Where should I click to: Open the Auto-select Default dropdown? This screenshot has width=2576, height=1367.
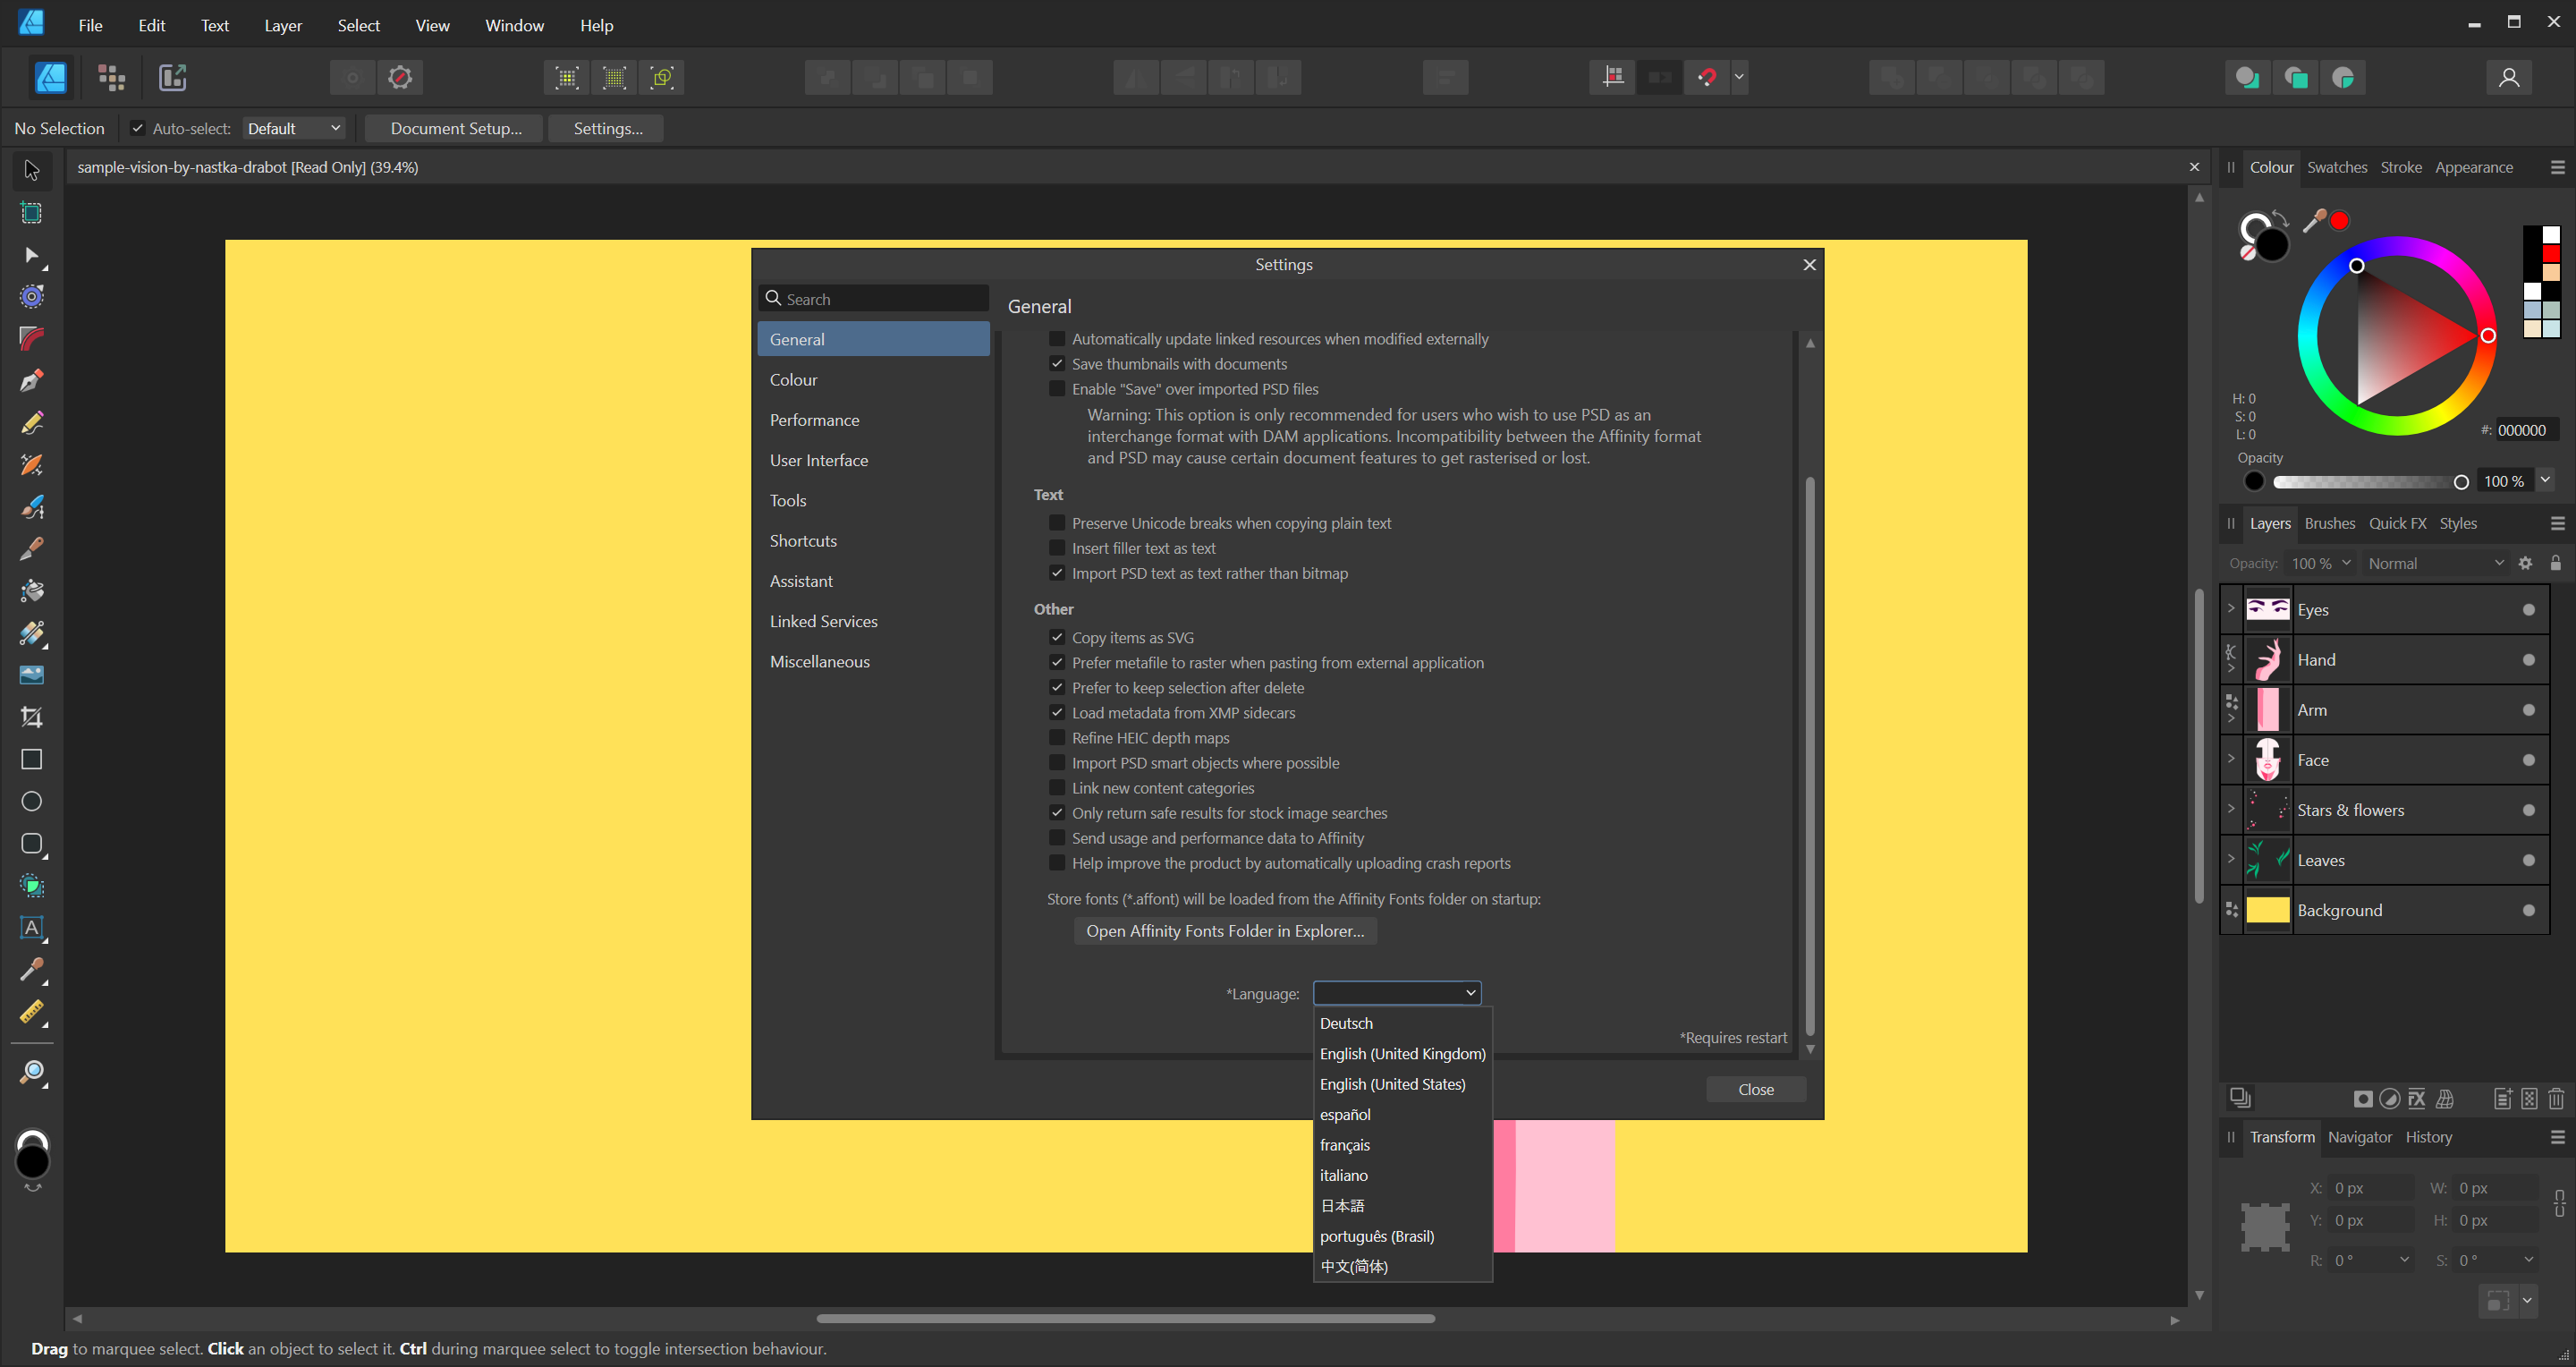coord(294,128)
